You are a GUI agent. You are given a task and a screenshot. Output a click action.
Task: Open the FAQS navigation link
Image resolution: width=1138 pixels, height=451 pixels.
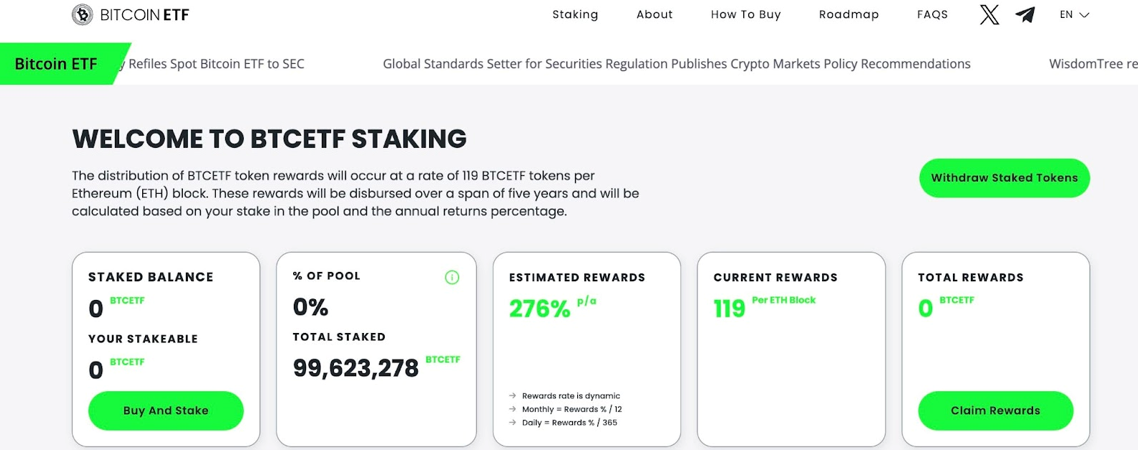coord(932,15)
